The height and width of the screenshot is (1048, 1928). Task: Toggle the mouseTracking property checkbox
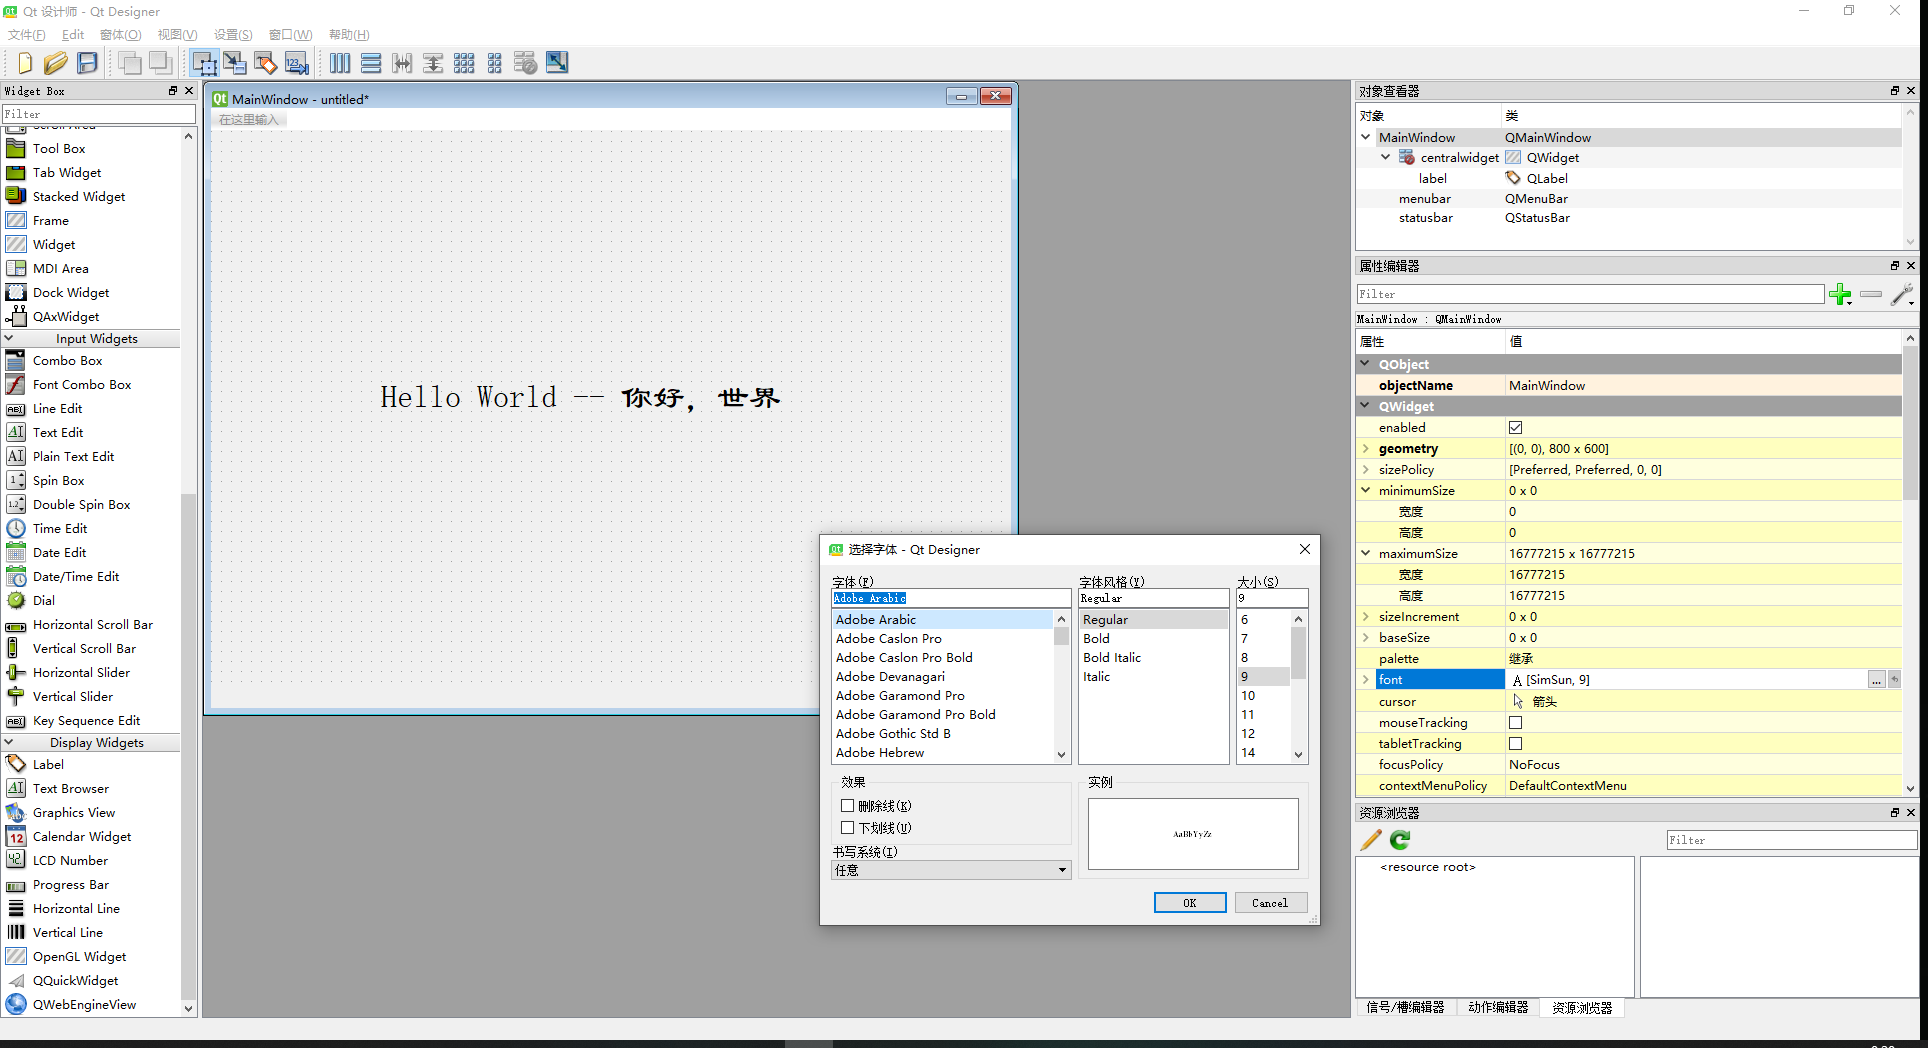(x=1515, y=723)
